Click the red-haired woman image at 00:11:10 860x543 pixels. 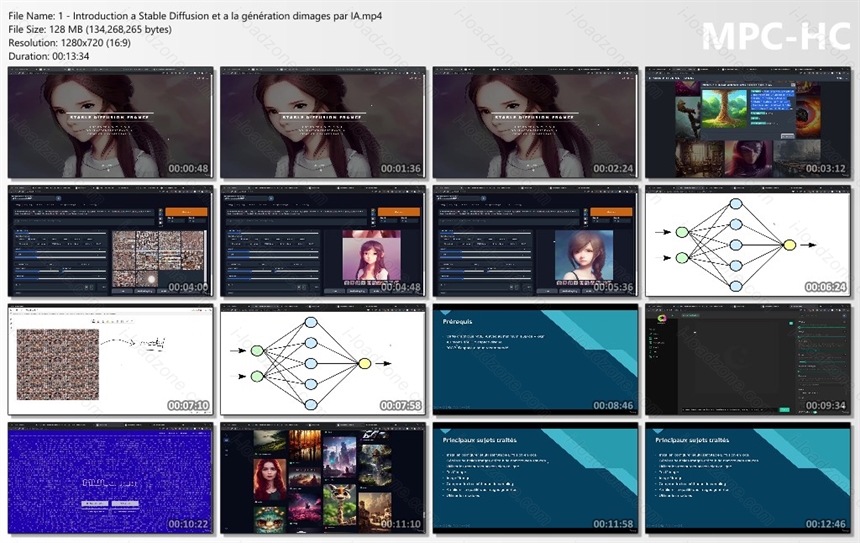point(270,479)
